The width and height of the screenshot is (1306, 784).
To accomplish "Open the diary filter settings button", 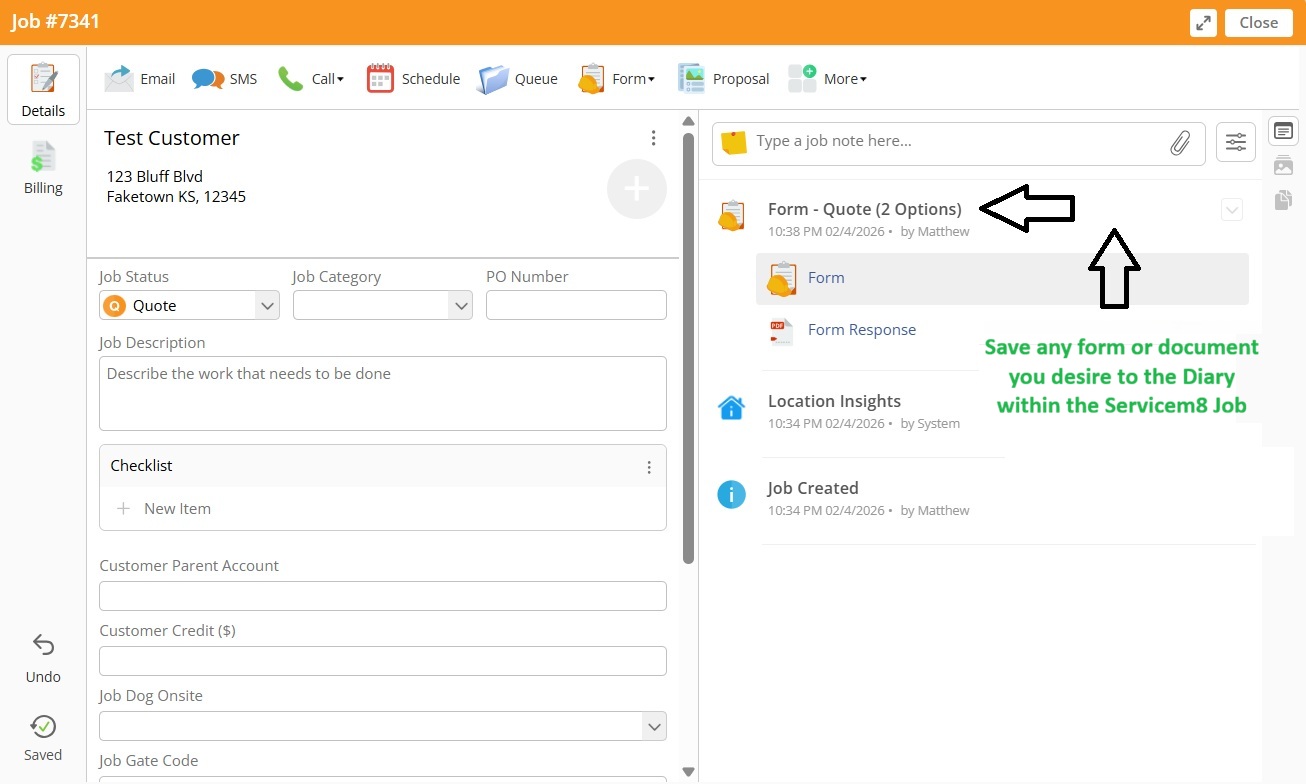I will (1236, 142).
